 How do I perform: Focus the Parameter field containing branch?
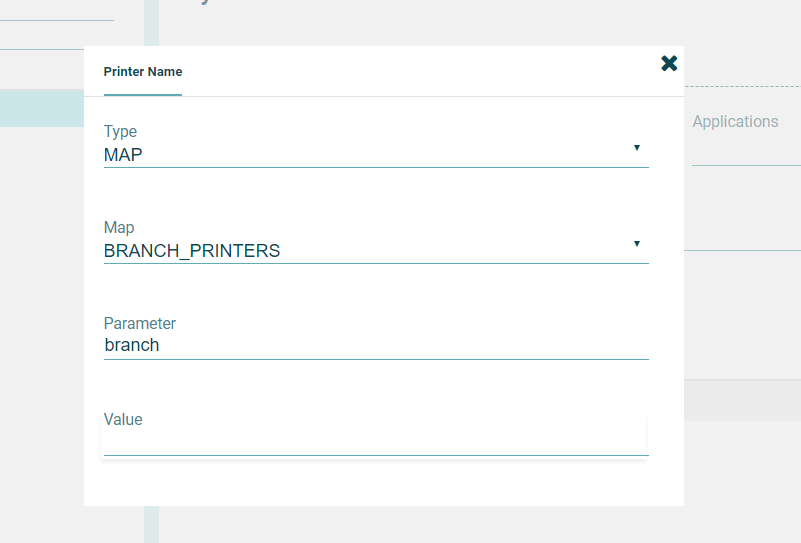[x=375, y=345]
